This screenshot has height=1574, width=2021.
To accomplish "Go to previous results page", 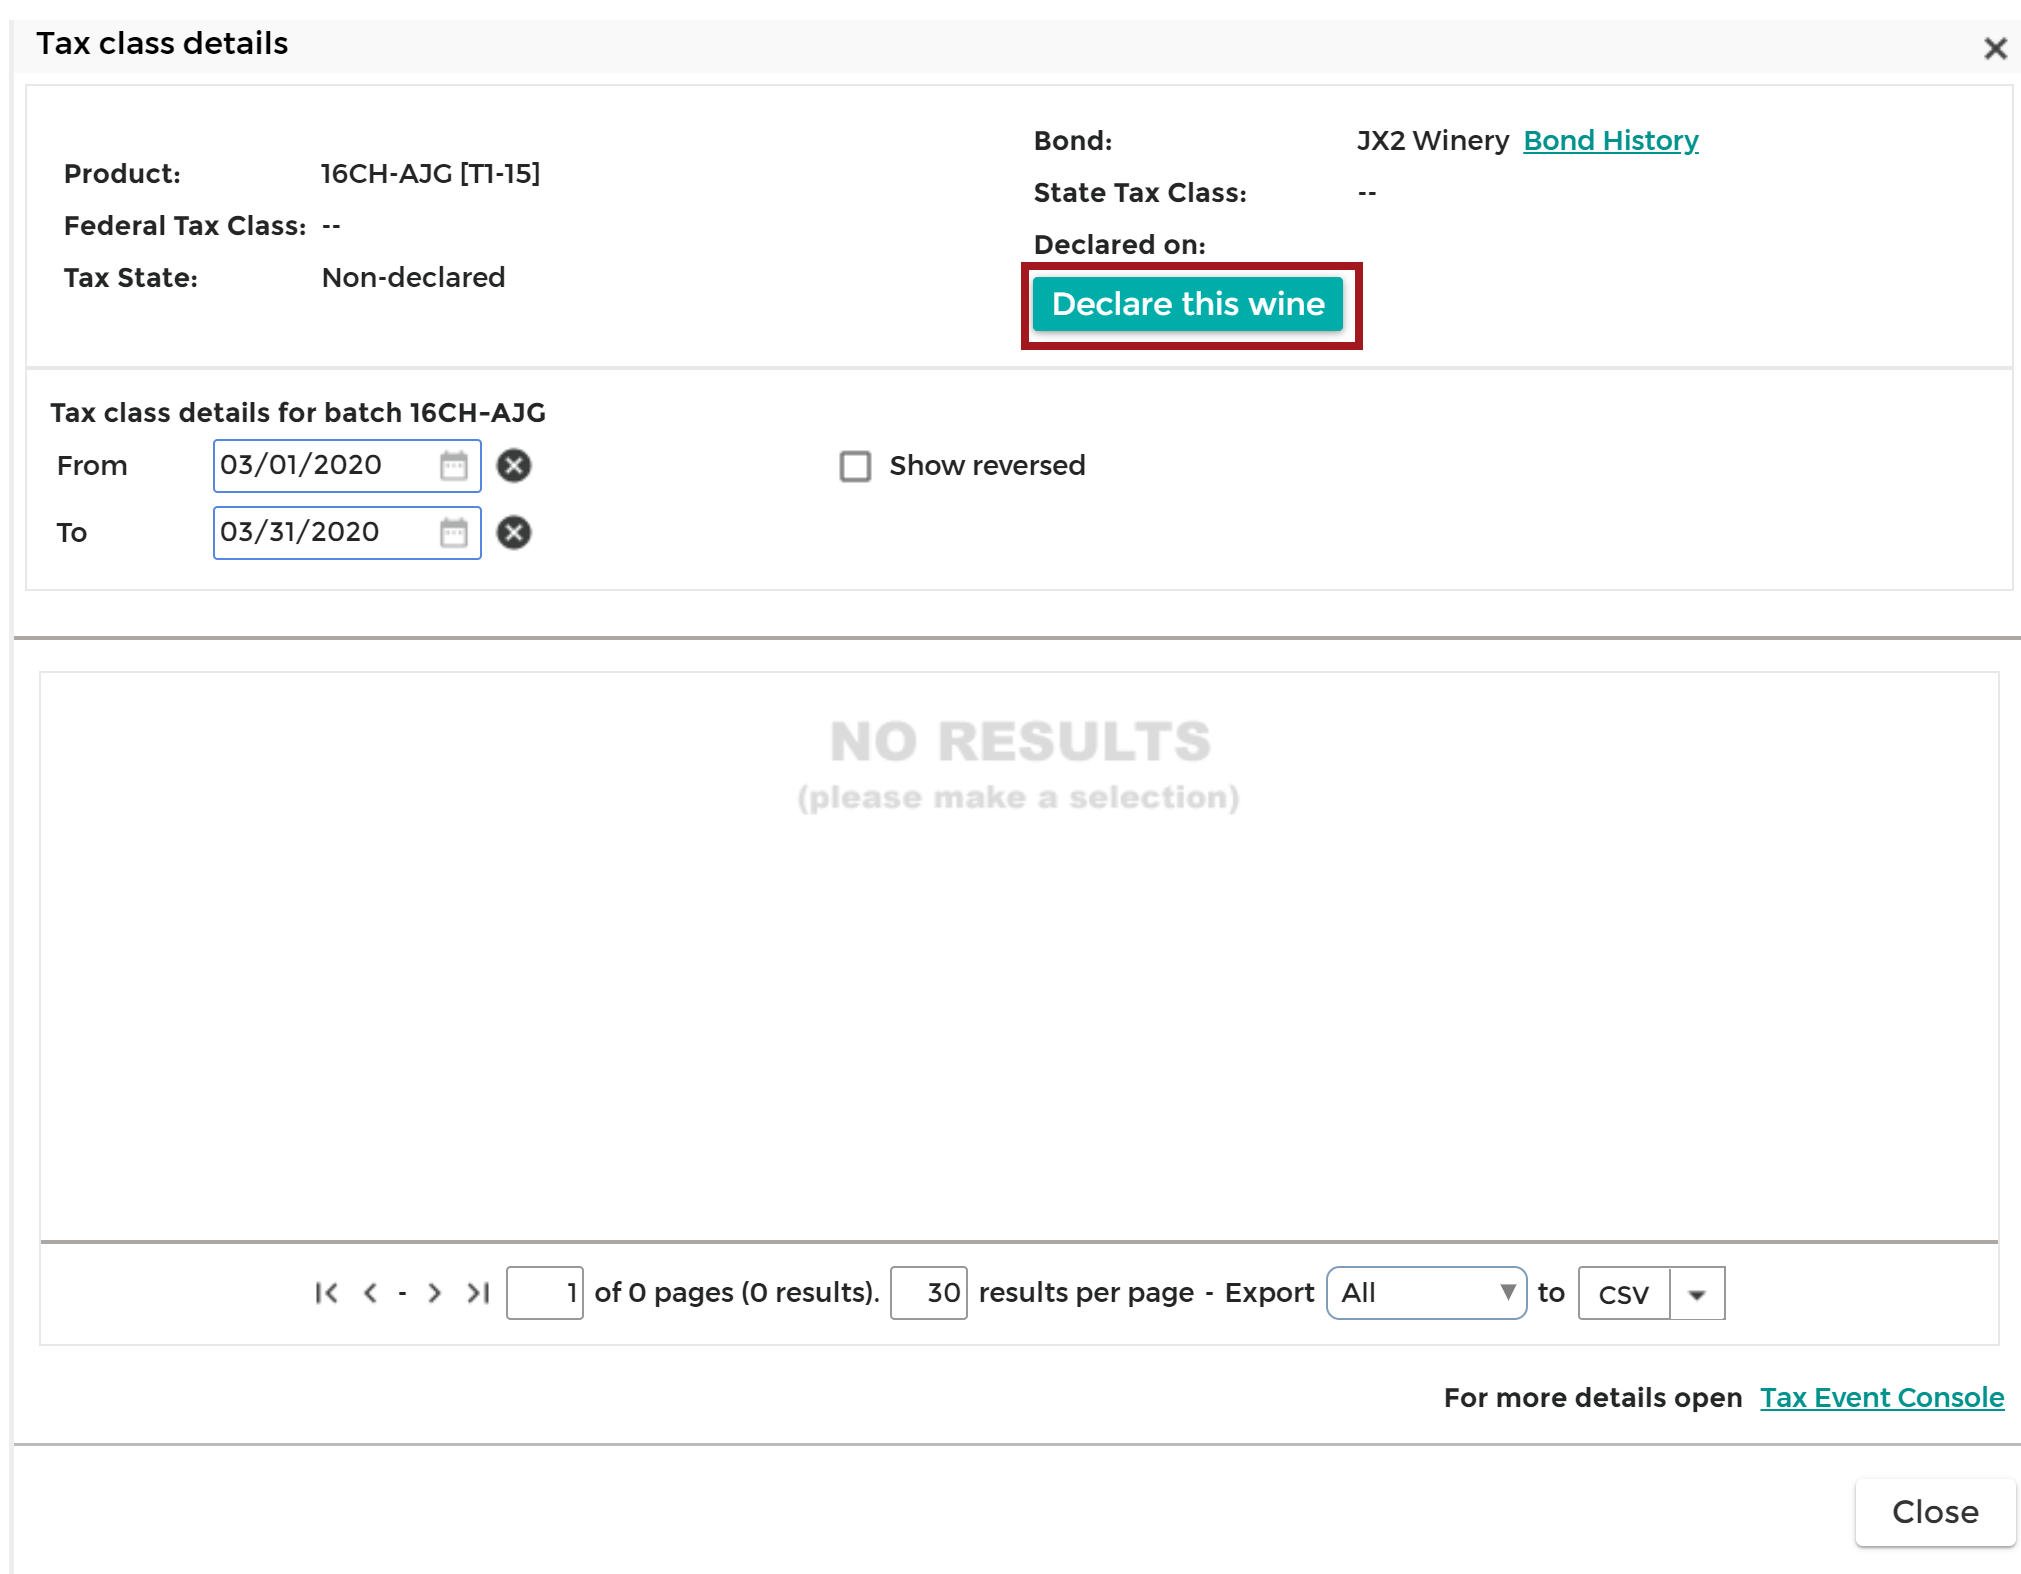I will [x=370, y=1293].
